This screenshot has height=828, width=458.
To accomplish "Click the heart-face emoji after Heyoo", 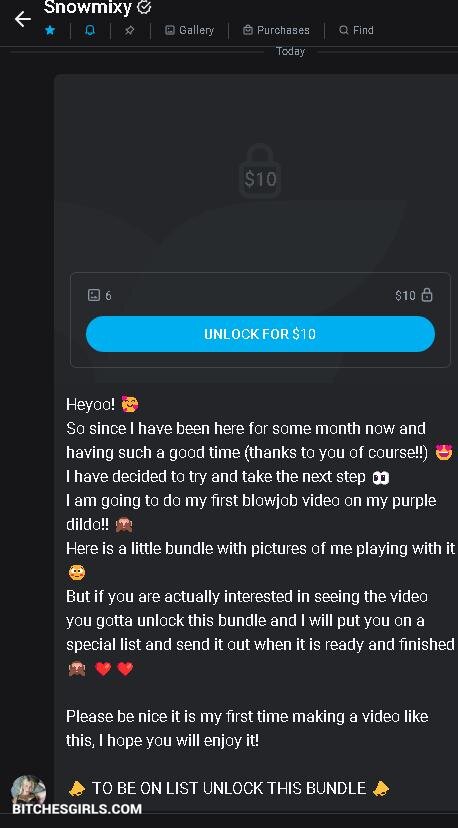I will point(130,404).
